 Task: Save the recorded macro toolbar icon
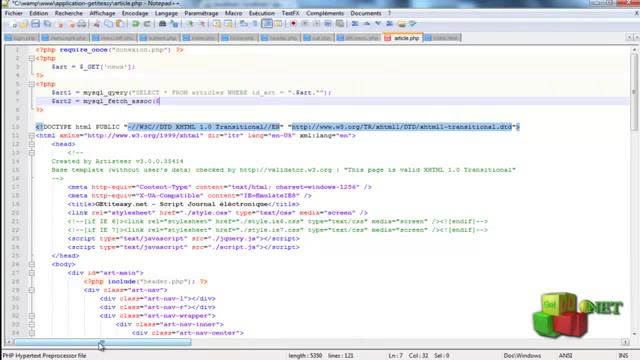[x=340, y=24]
